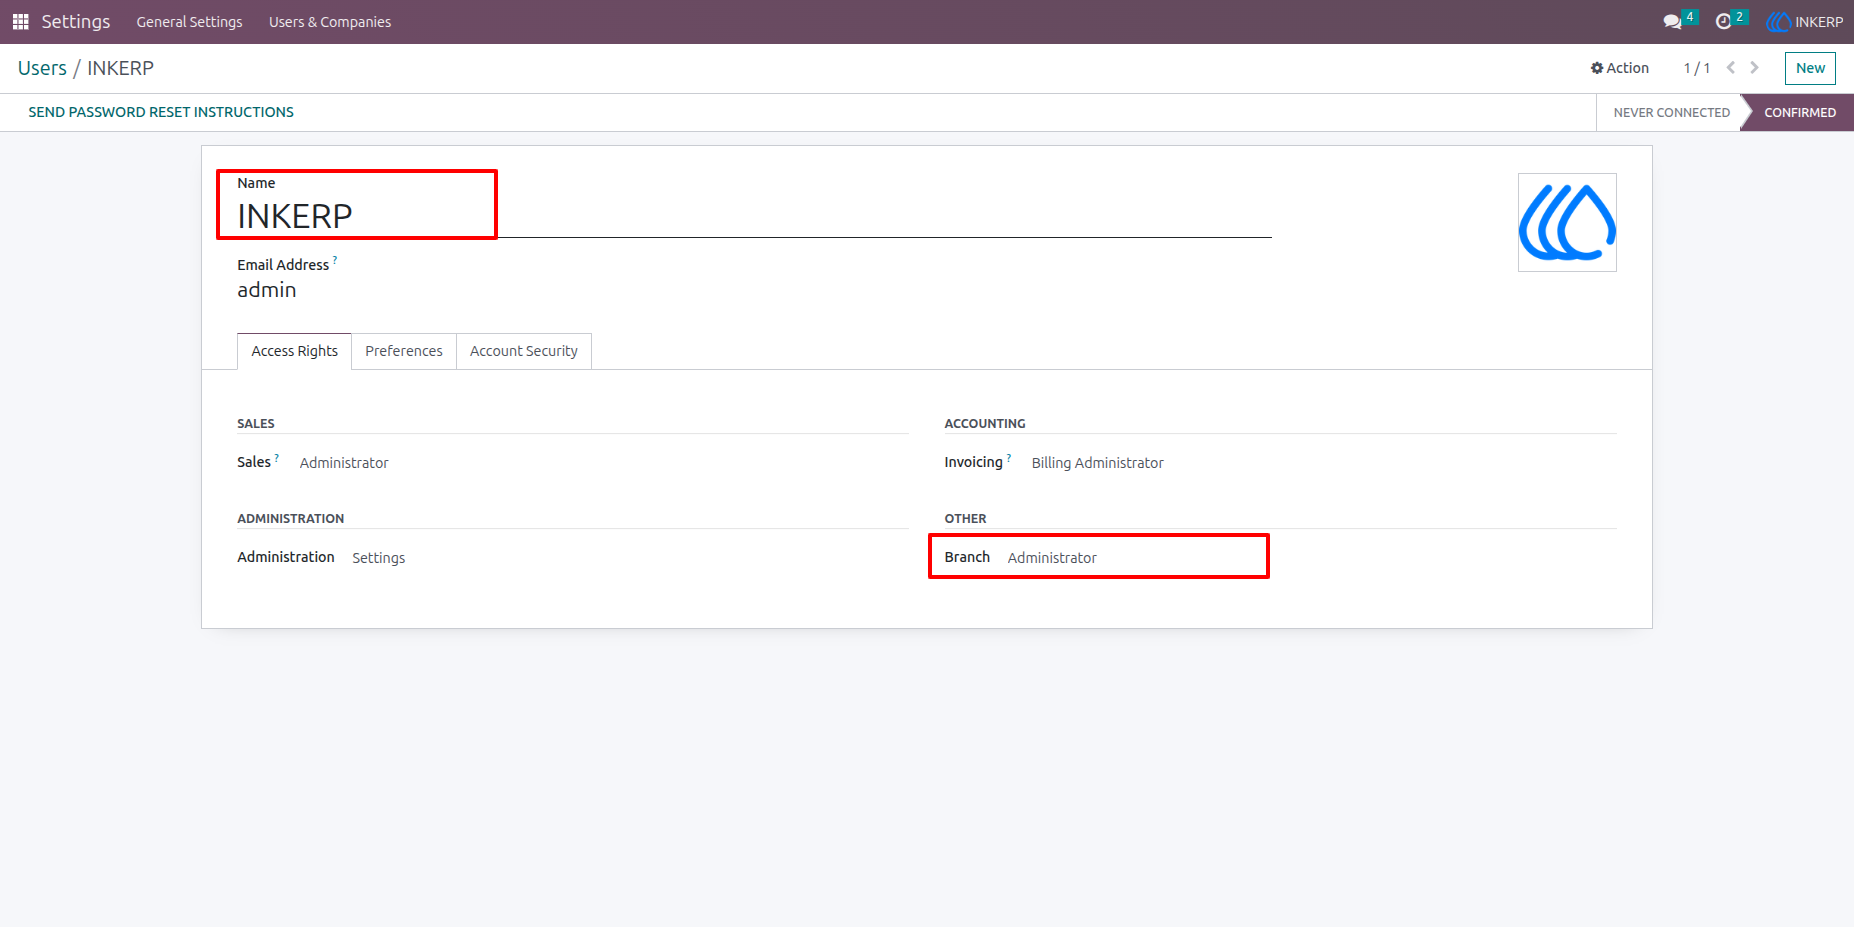Change Administration role Settings
Viewport: 1854px width, 927px height.
point(378,558)
